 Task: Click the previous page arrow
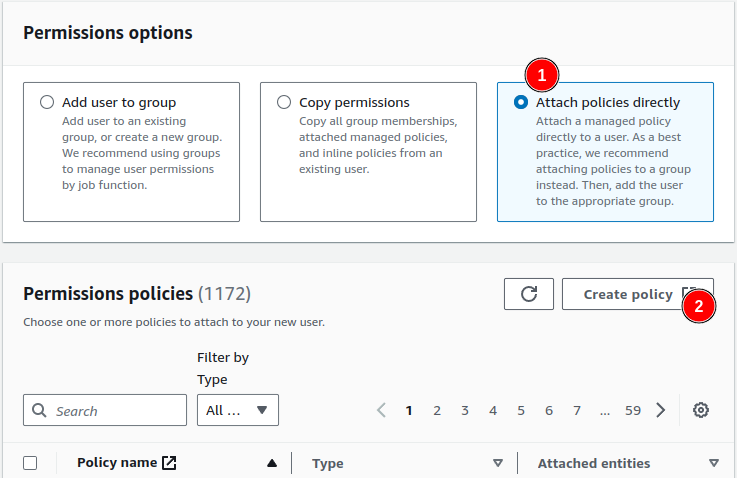[381, 410]
